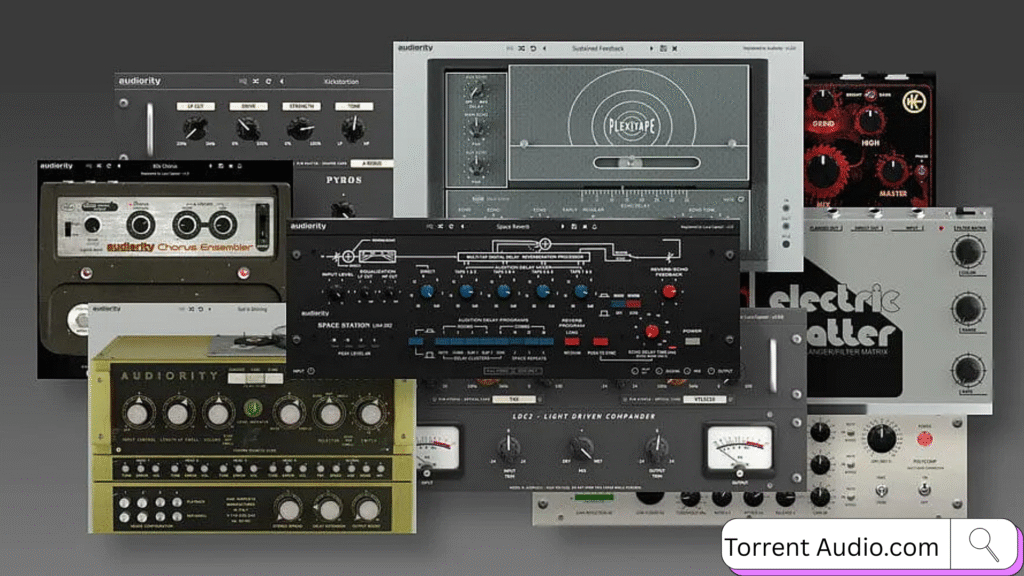Click the Audiority logo on the Kickstortion plugin
This screenshot has width=1024, height=576.
click(140, 81)
